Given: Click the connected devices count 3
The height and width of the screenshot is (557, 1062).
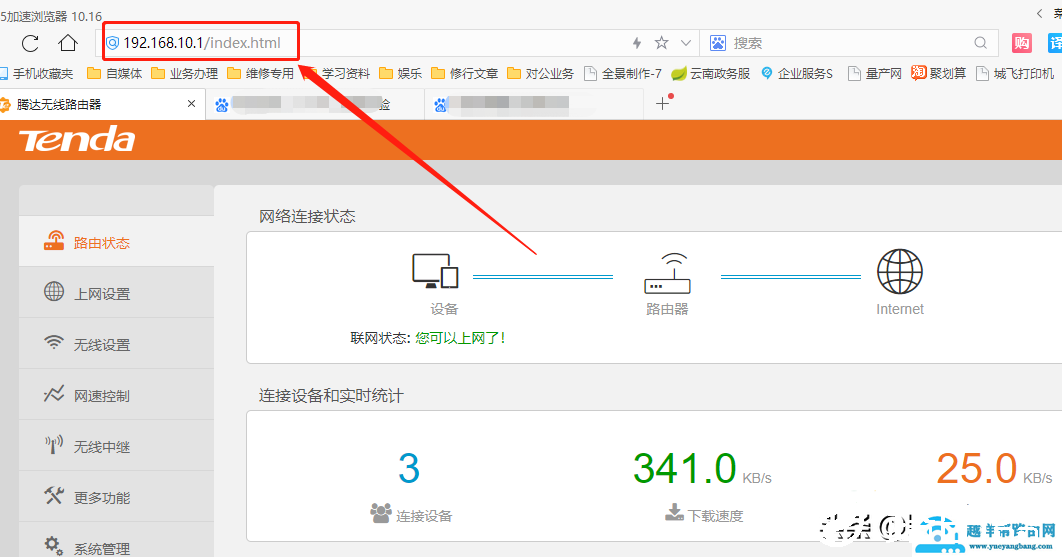Looking at the screenshot, I should pos(409,468).
